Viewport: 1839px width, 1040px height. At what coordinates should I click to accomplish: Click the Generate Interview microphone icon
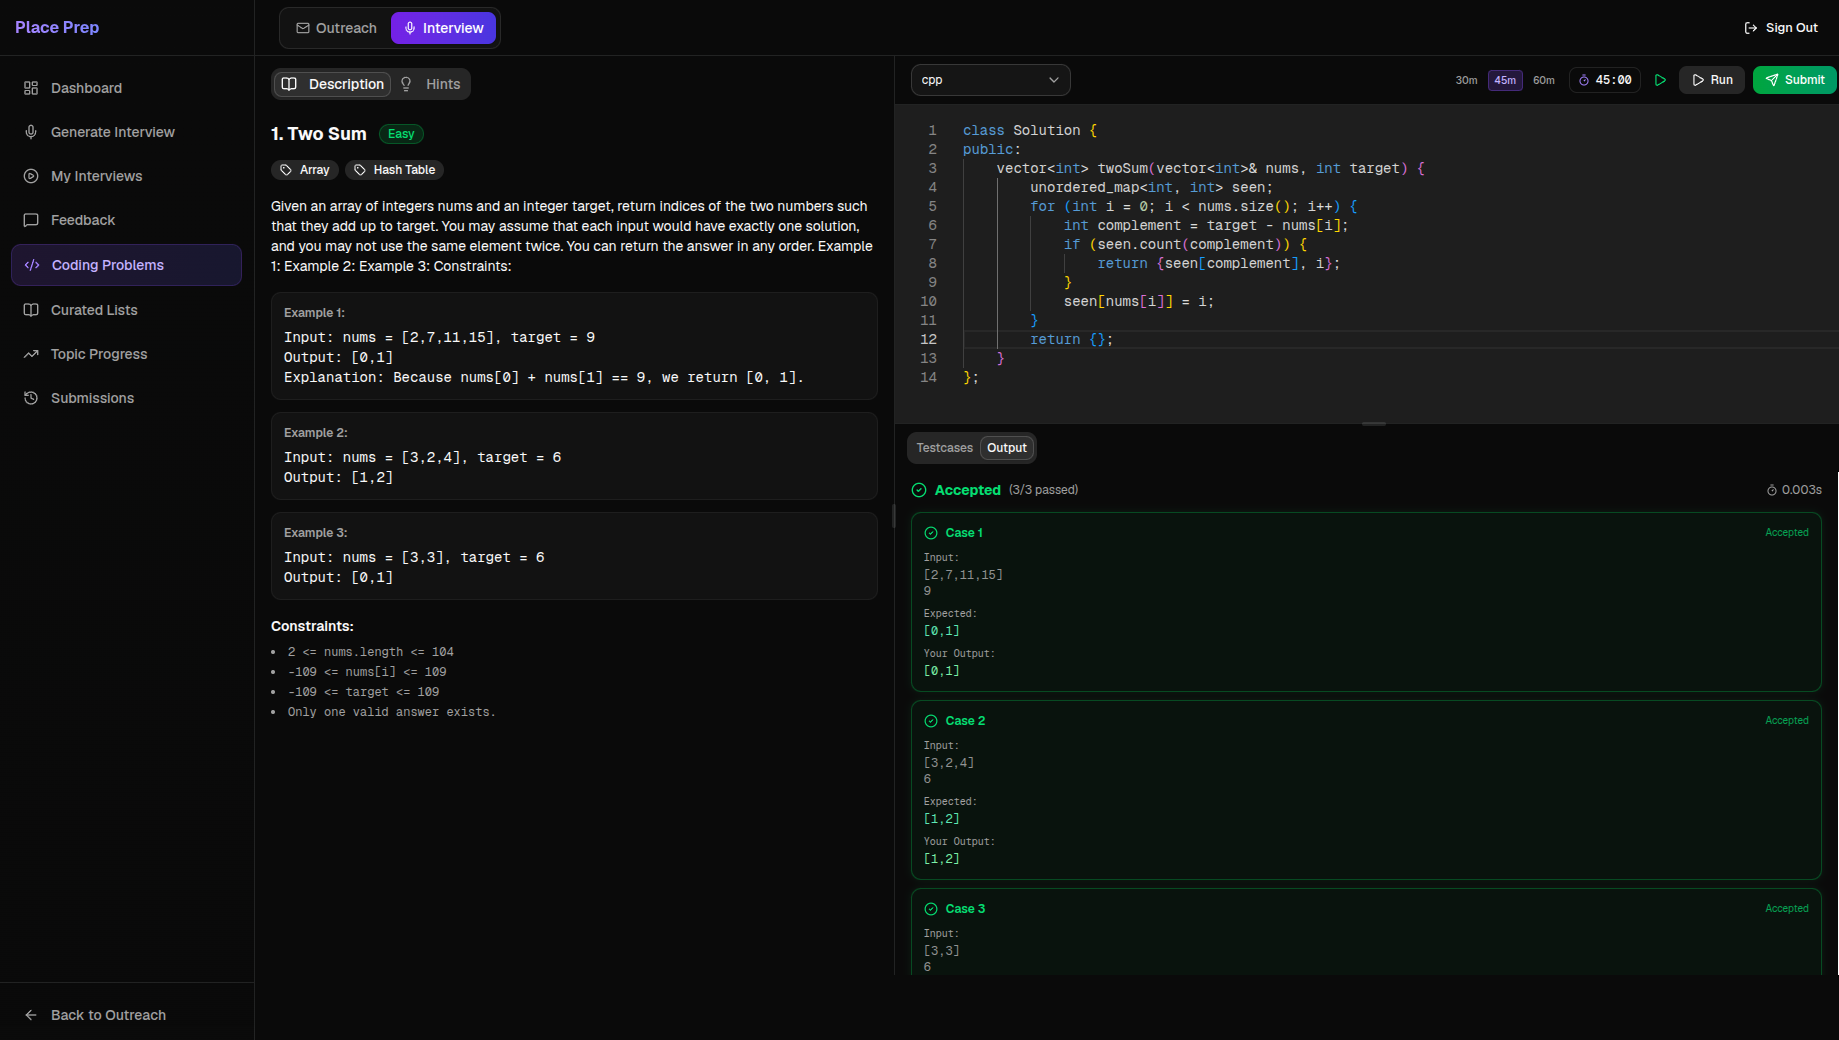pos(31,132)
